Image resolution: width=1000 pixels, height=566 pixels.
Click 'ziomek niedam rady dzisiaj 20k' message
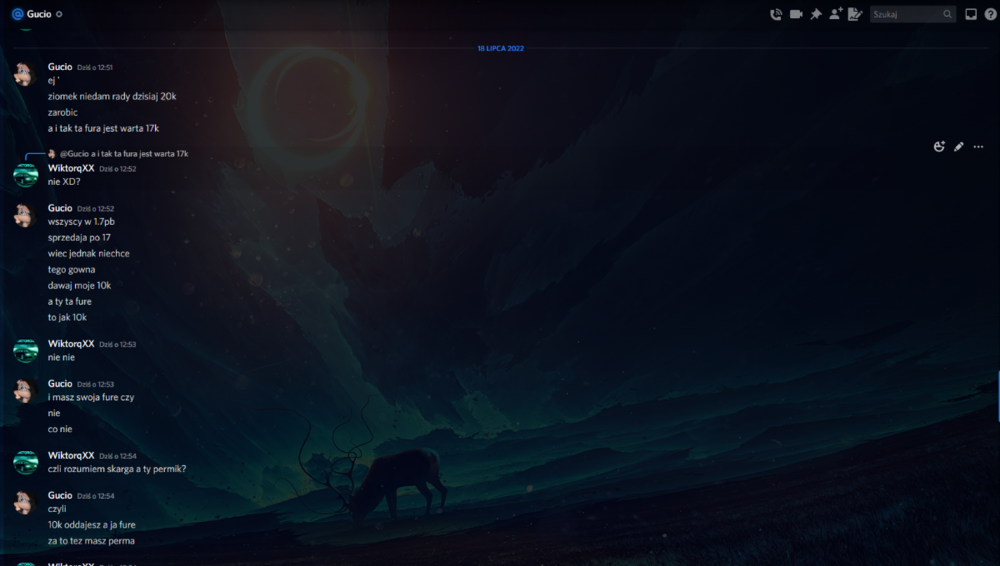pyautogui.click(x=112, y=96)
